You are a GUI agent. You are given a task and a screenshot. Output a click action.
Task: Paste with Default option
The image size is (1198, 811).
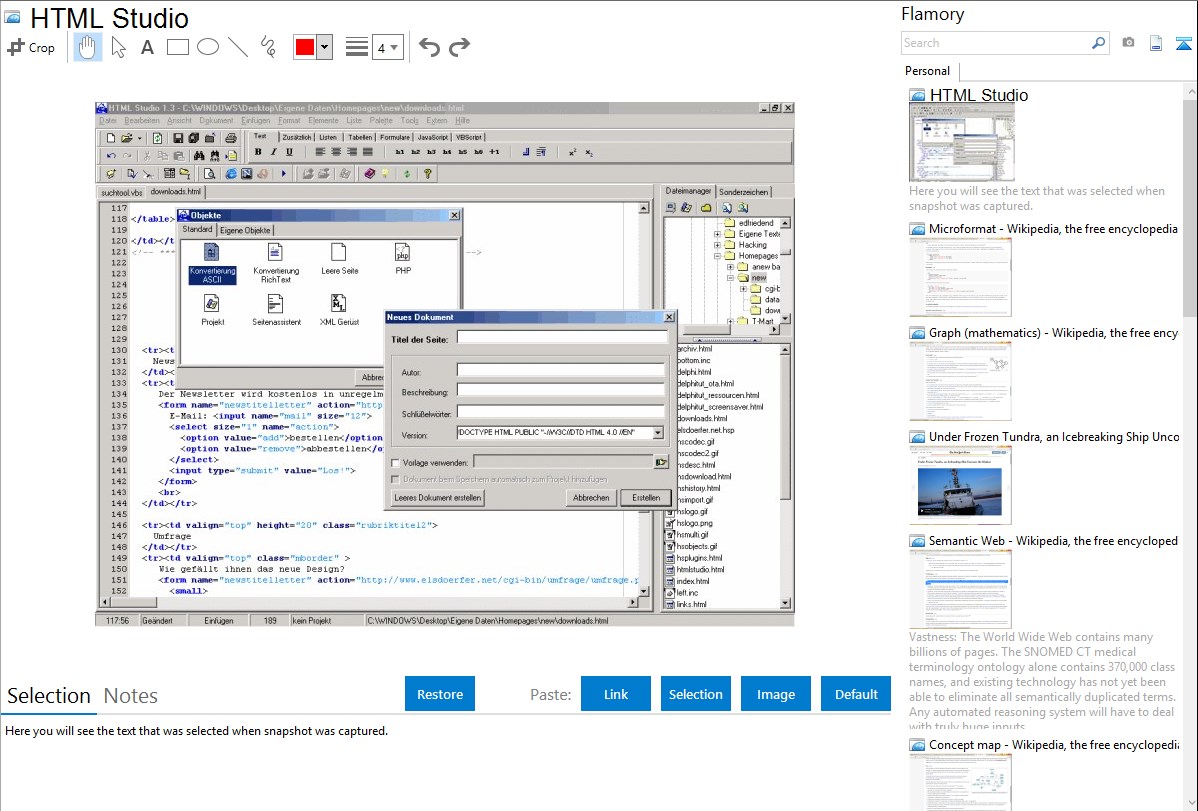pos(856,694)
